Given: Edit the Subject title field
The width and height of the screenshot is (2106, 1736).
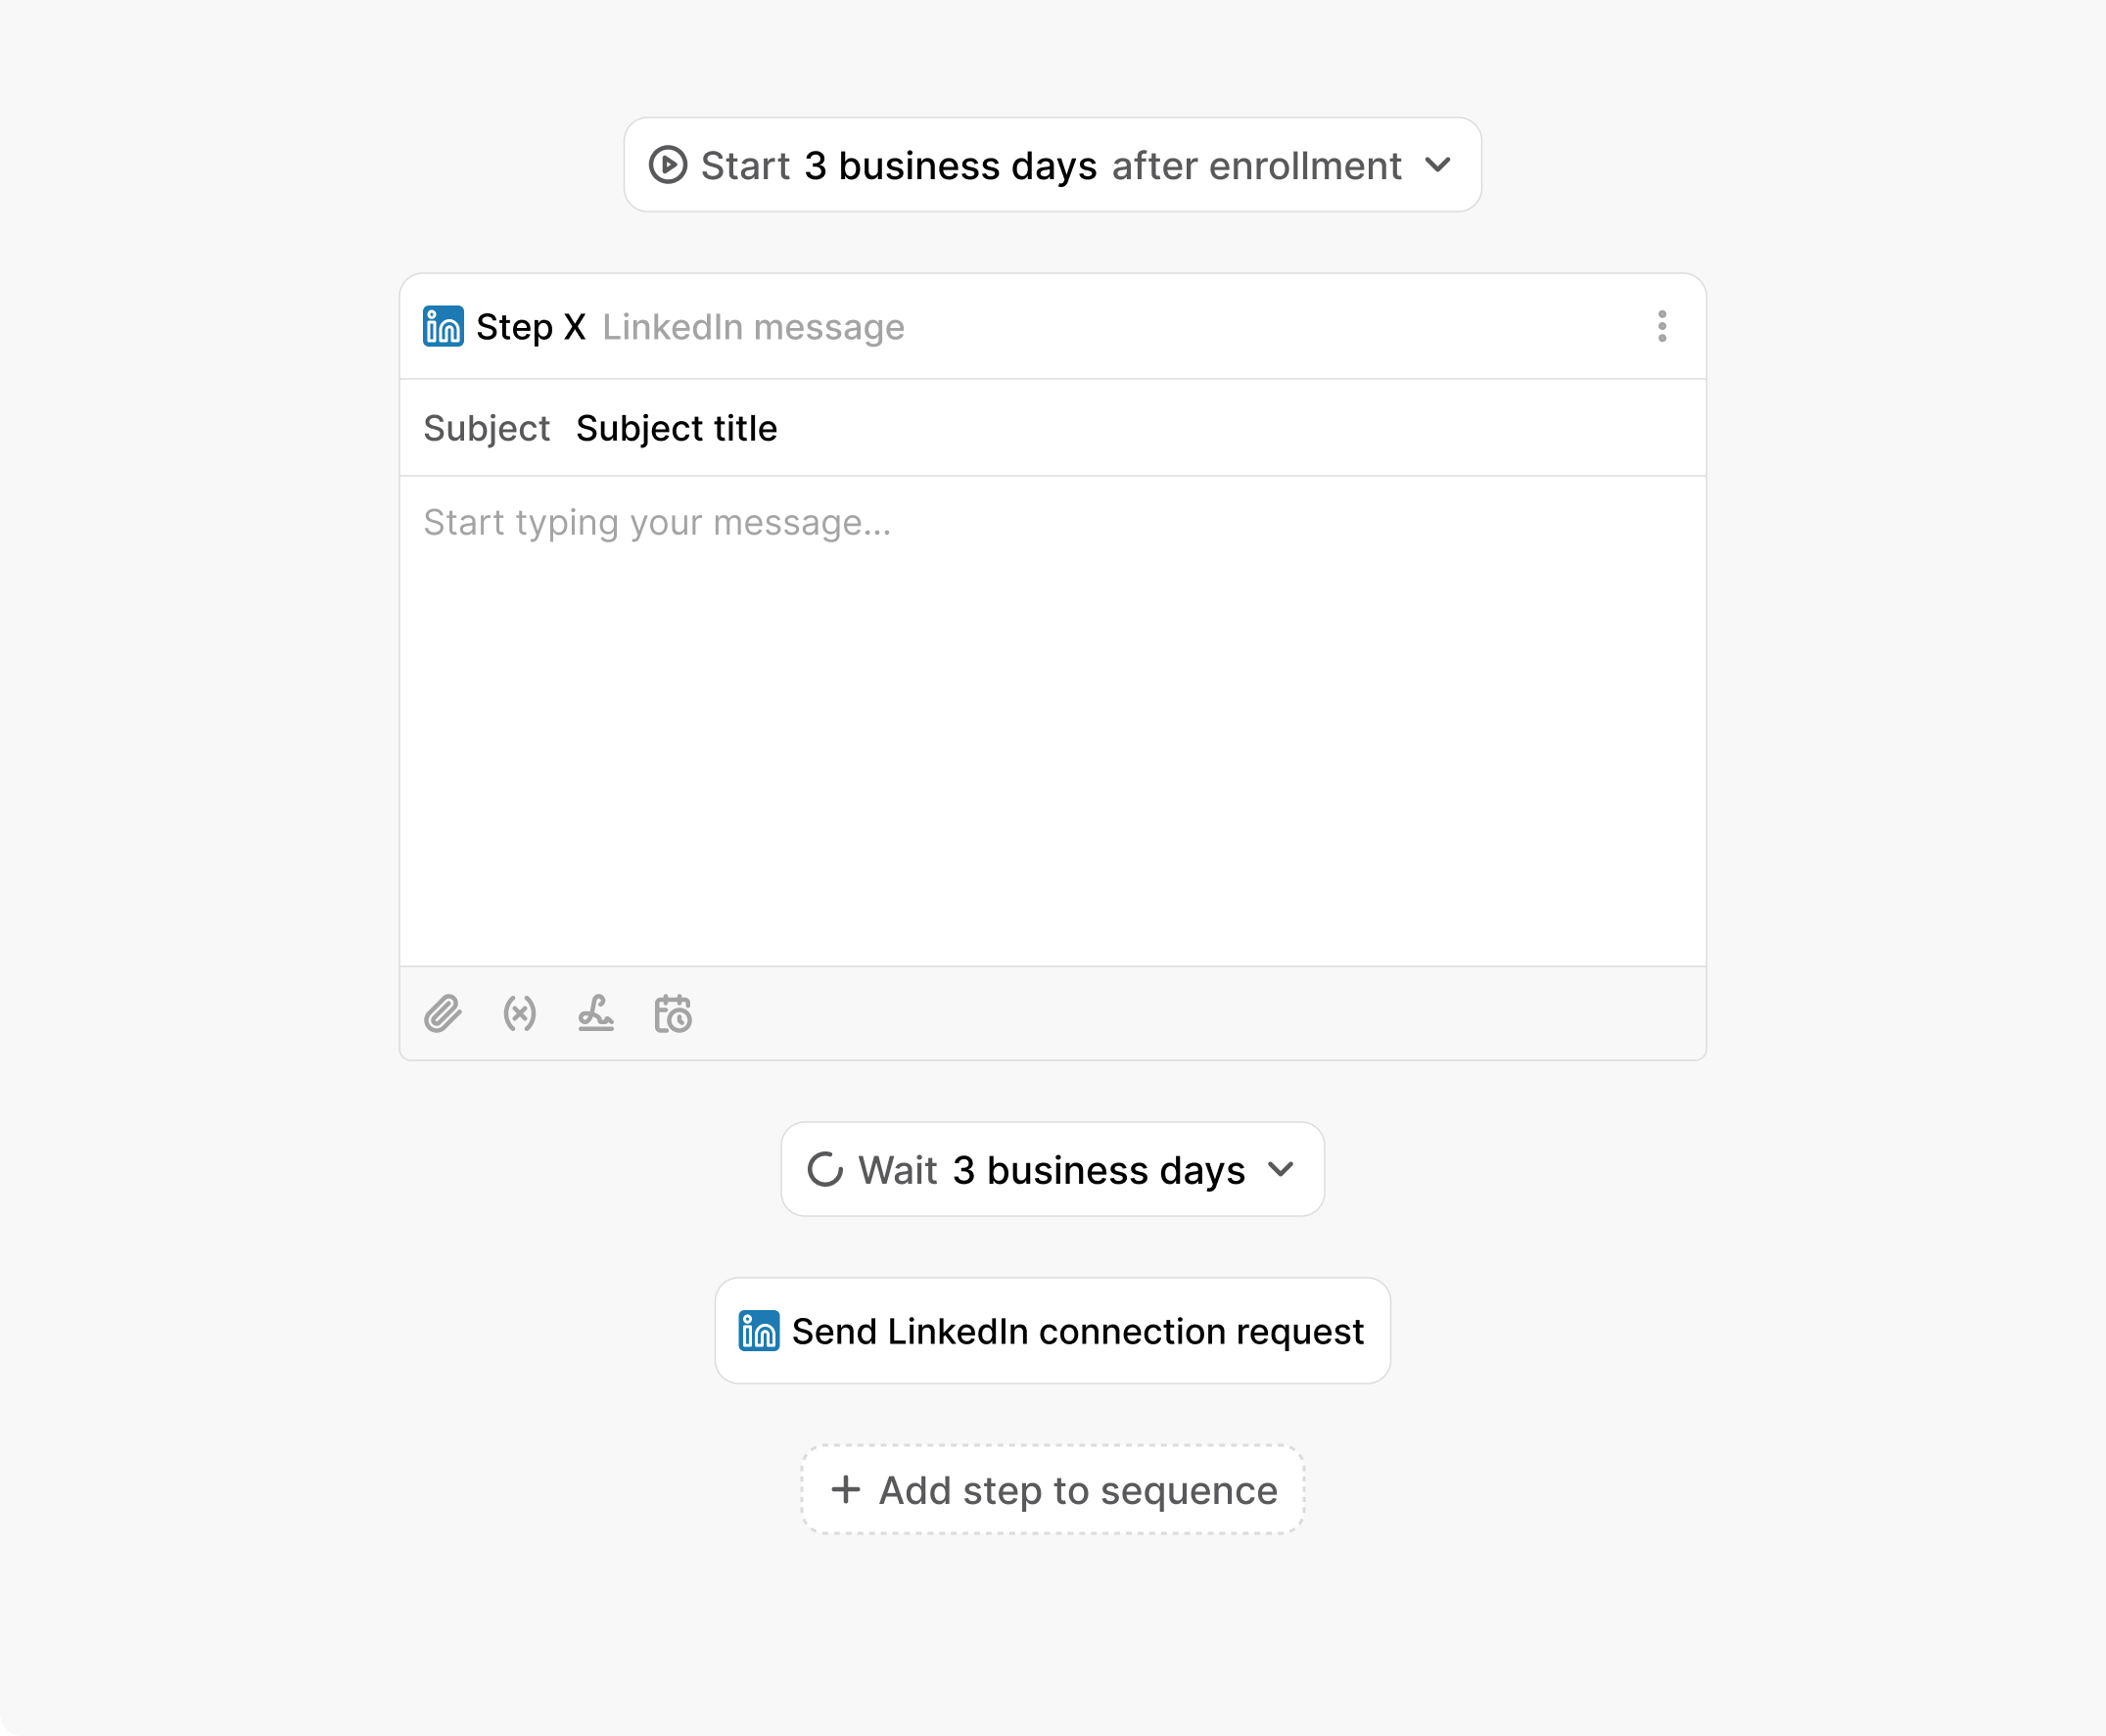Looking at the screenshot, I should (x=677, y=428).
